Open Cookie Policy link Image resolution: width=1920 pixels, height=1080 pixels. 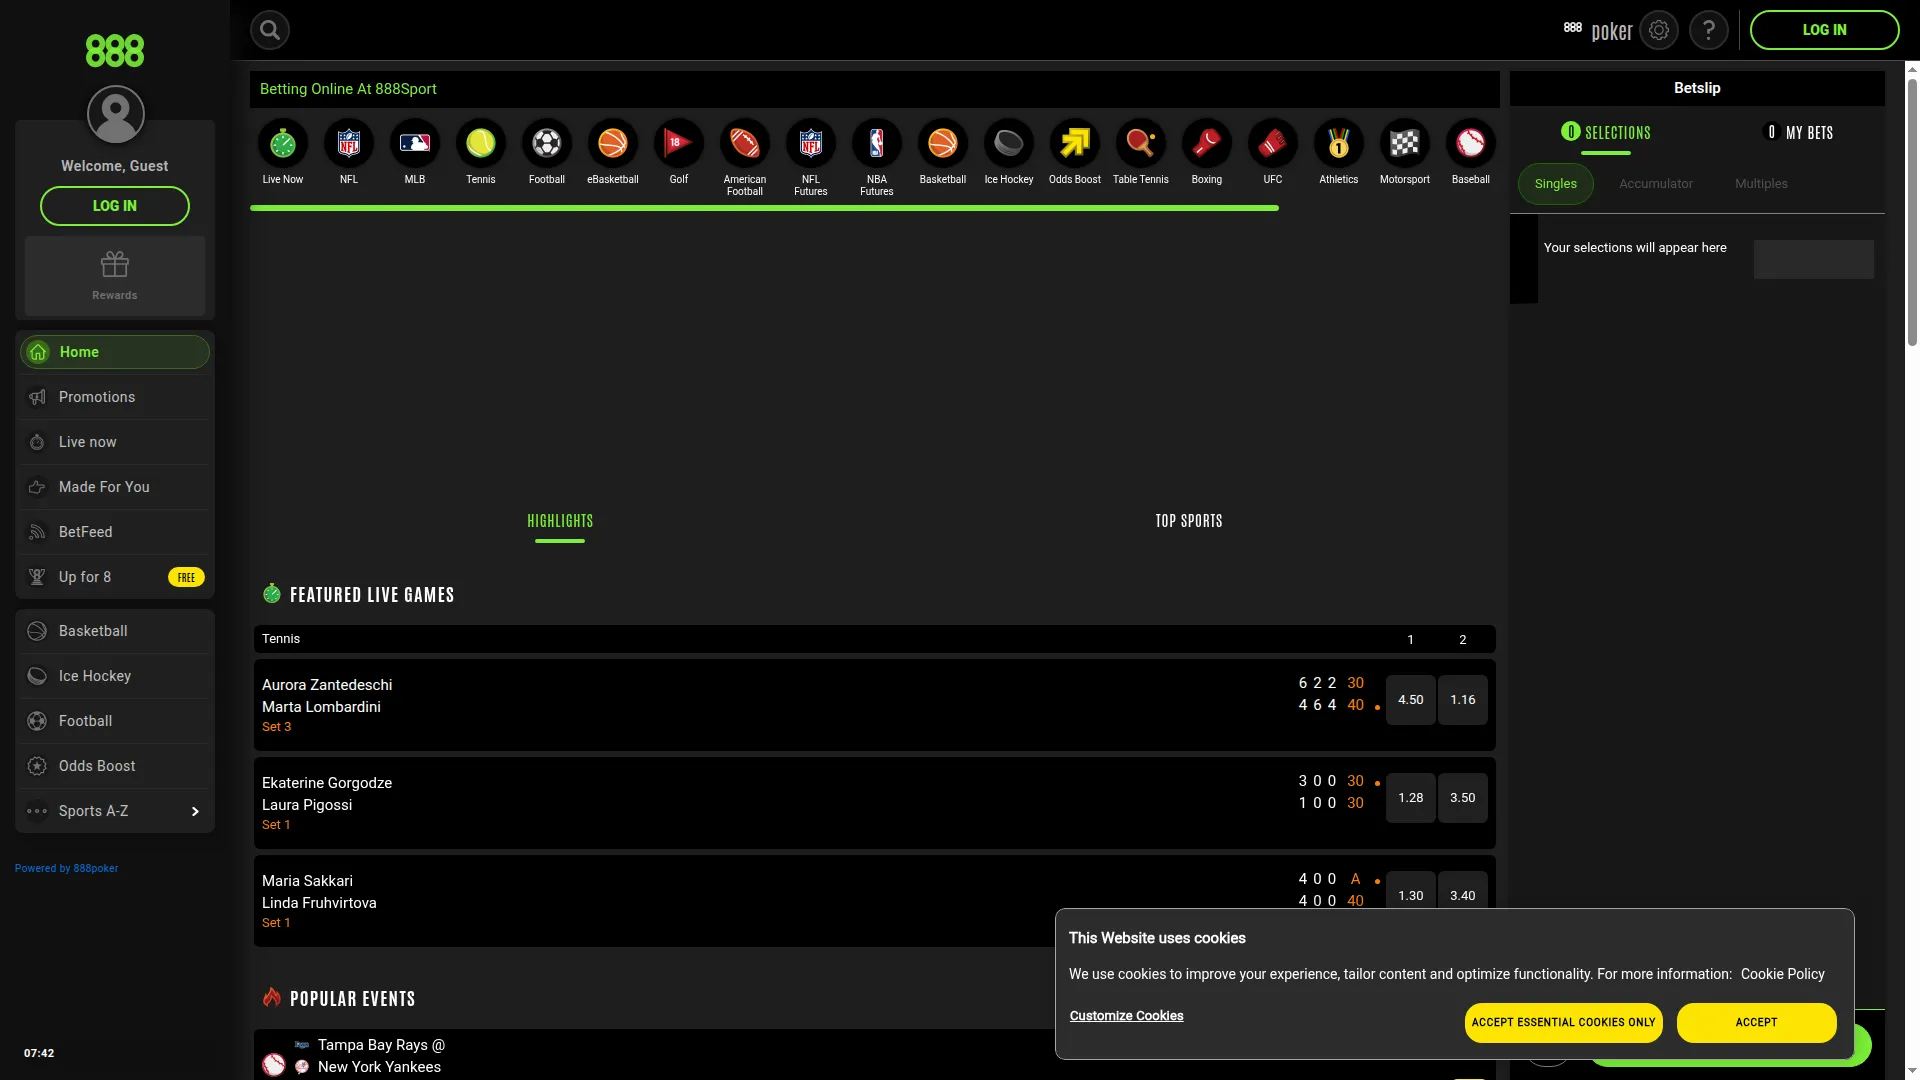click(x=1783, y=974)
